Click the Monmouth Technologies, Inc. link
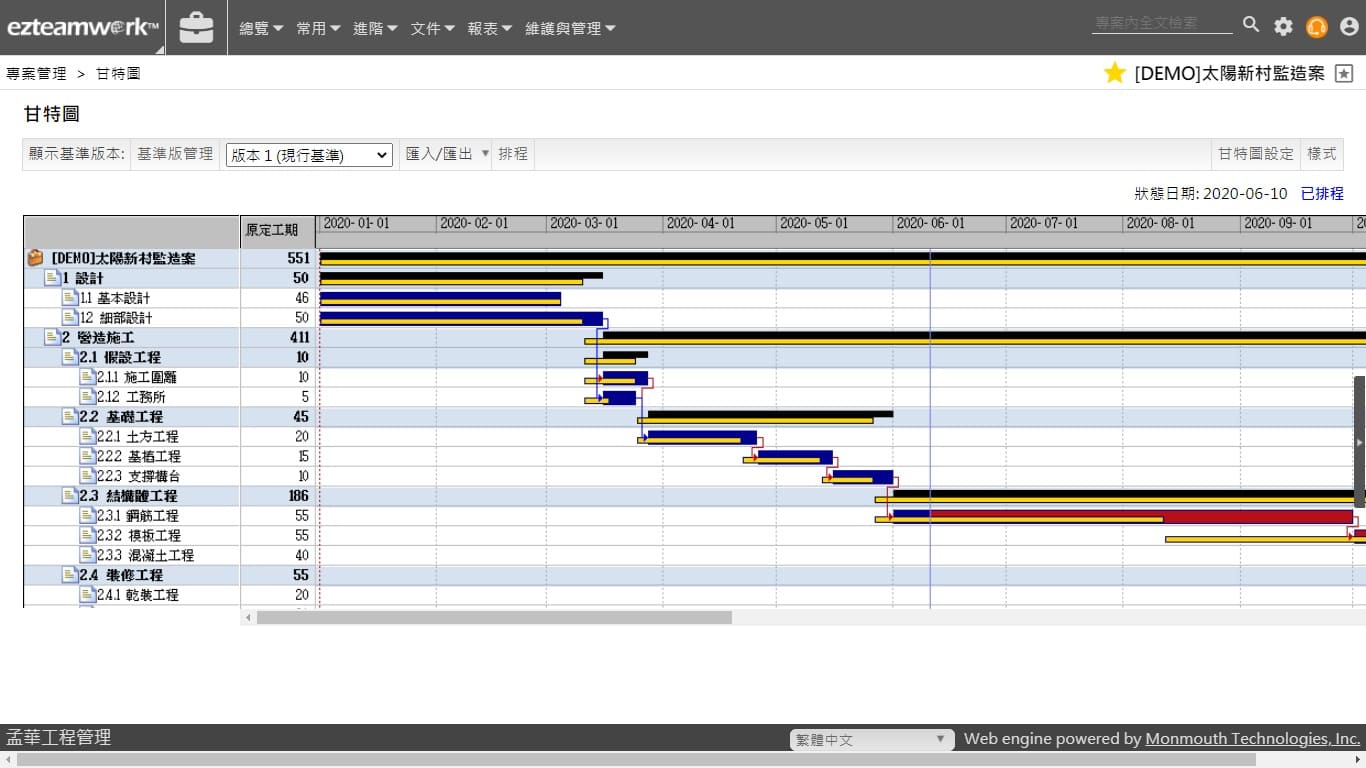 point(1252,739)
